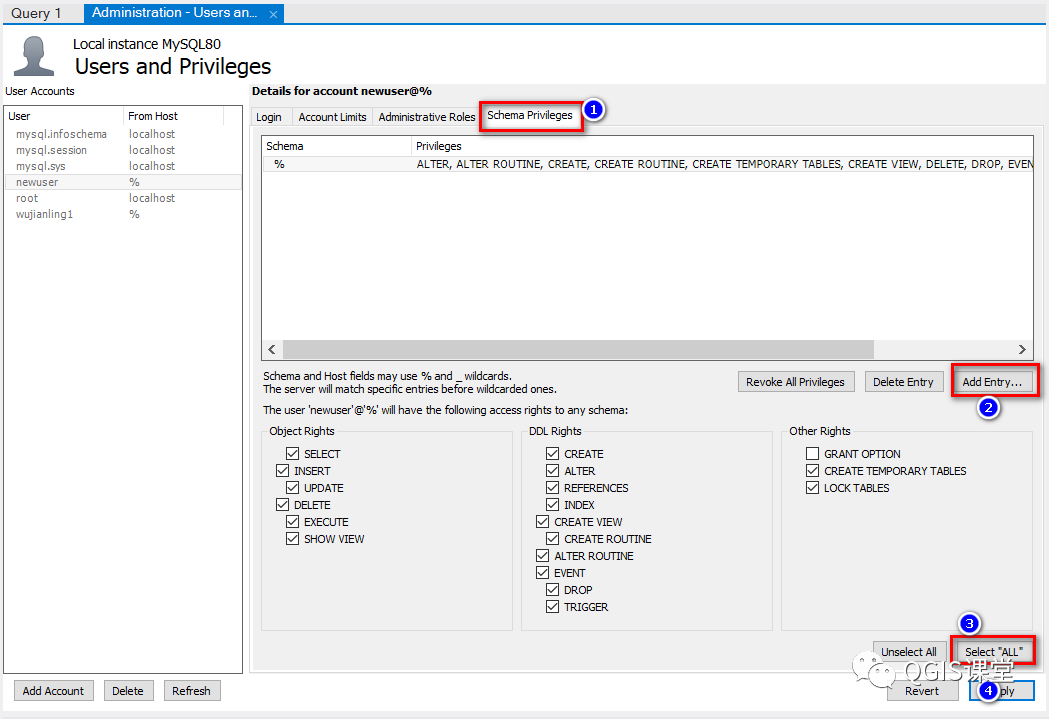Click the schema list right scroll arrow
The height and width of the screenshot is (719, 1049).
[1022, 349]
